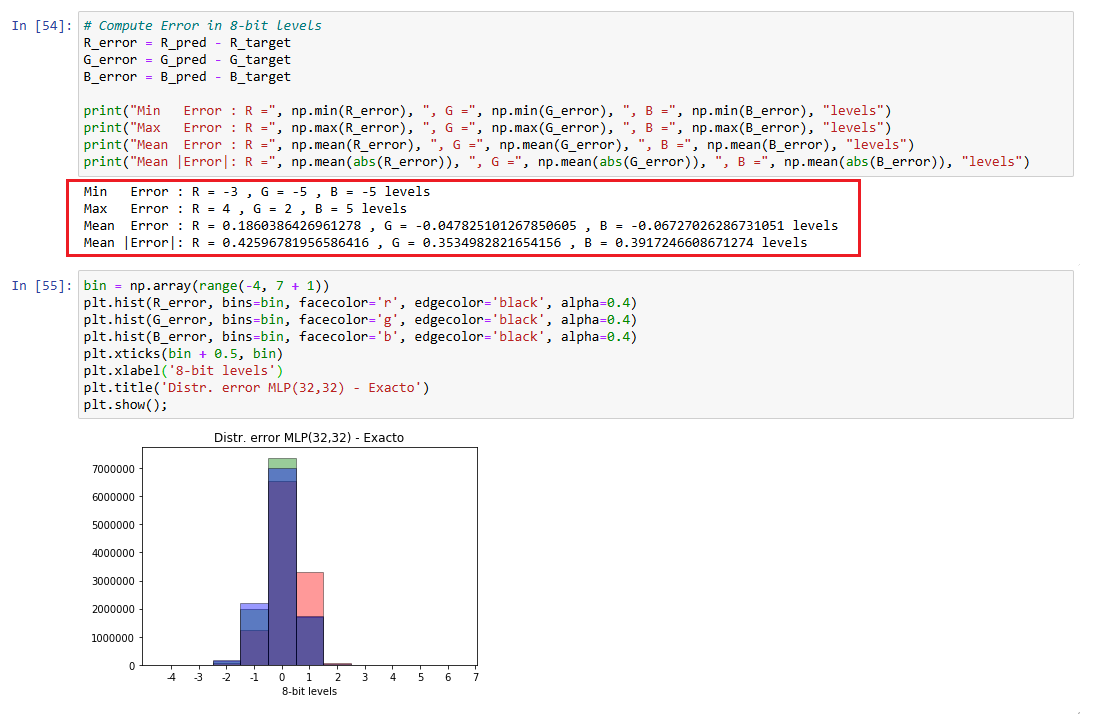Click the print("Mean Error :" code line
1096x723 pixels.
(499, 145)
